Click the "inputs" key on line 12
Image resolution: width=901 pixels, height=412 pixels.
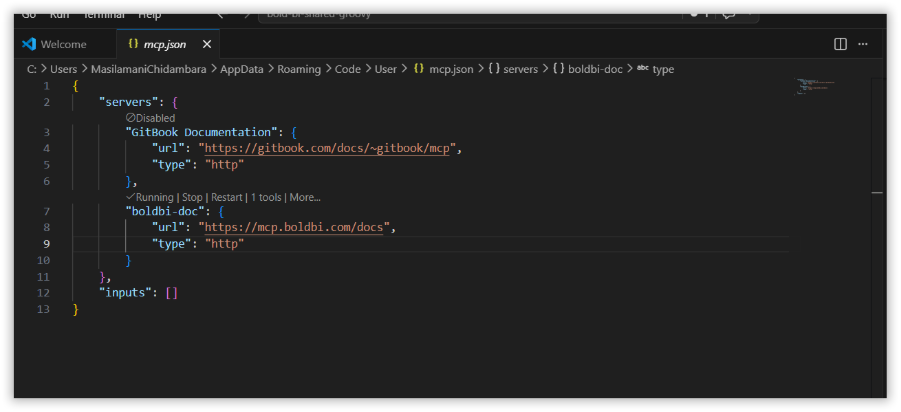[x=125, y=293]
